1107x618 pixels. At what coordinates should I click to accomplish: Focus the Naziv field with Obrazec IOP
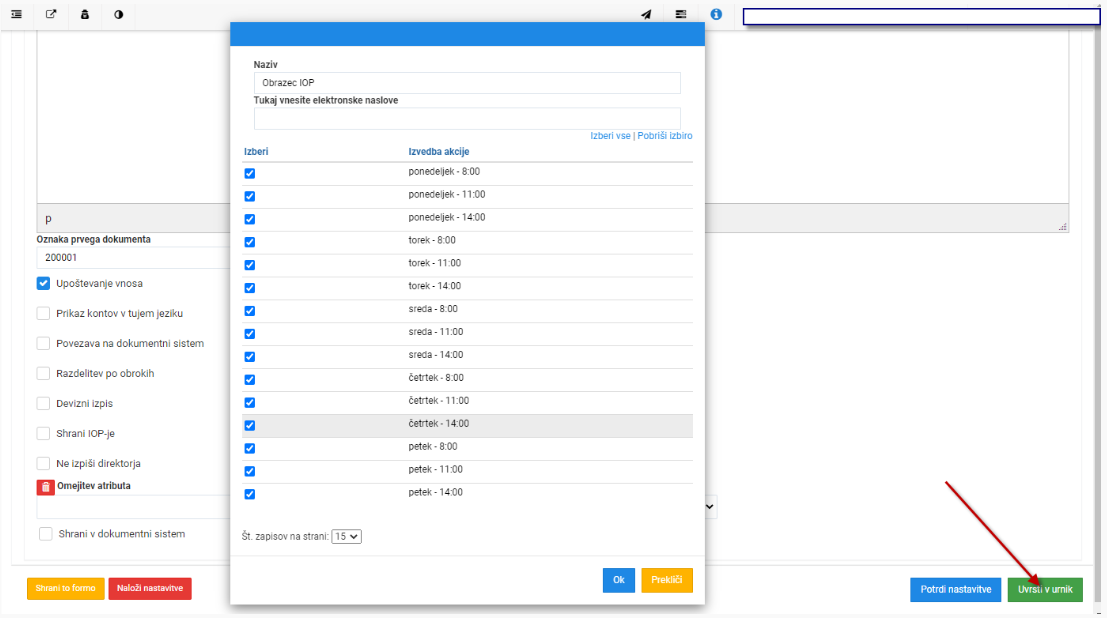tap(467, 83)
